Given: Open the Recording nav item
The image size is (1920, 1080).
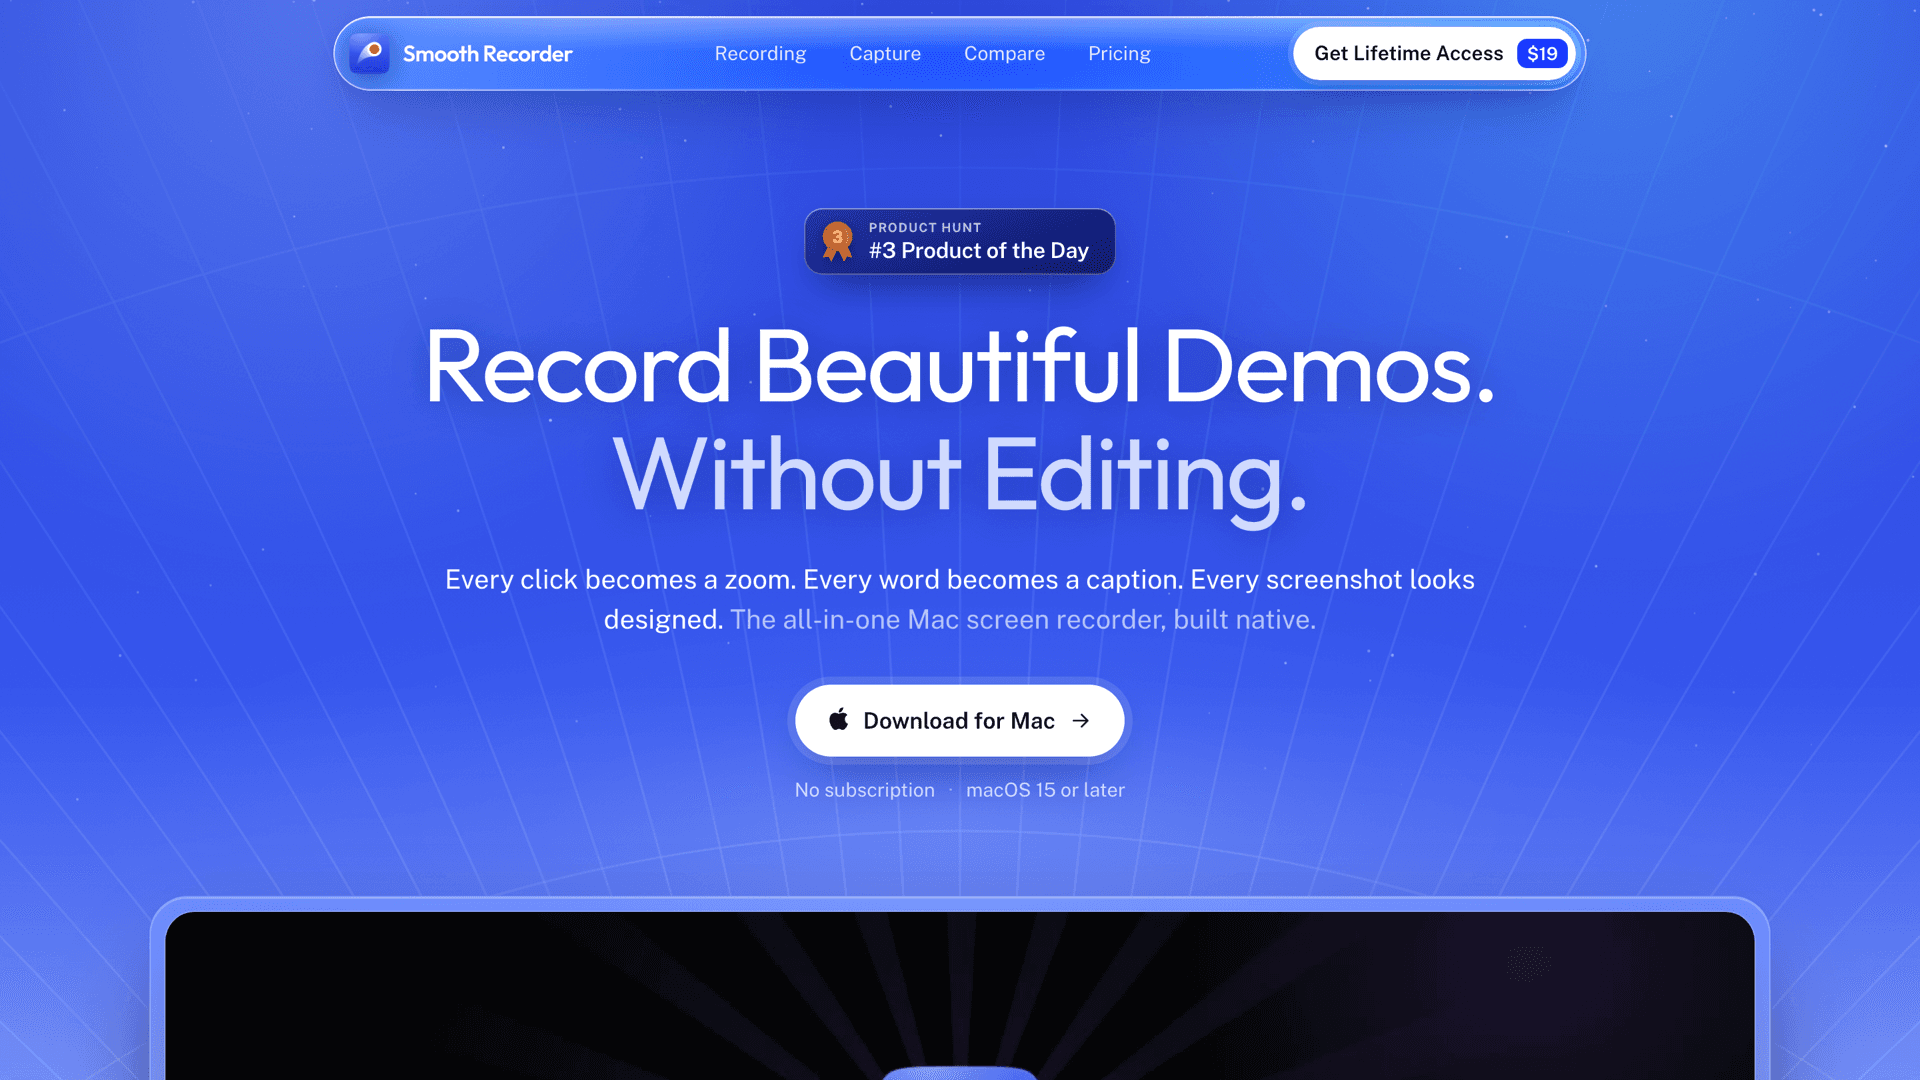Looking at the screenshot, I should (x=760, y=54).
